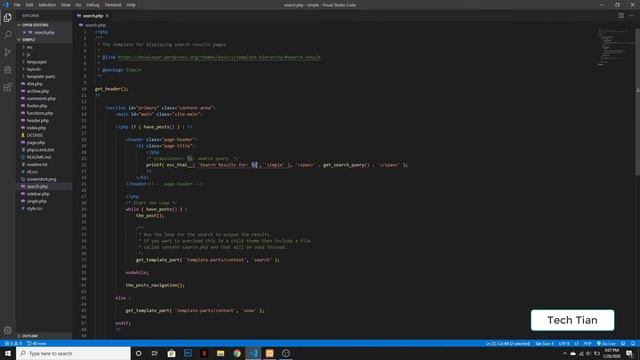Click the Windows taskbar search box
Screen dimensions: 640x360
coord(73,353)
